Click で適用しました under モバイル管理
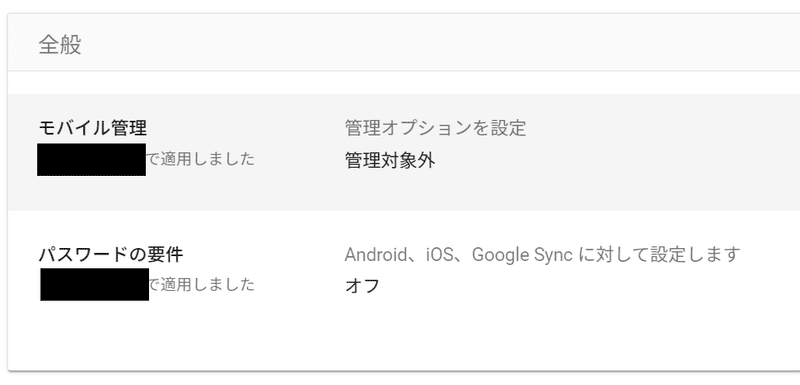This screenshot has height=385, width=800. [201, 160]
